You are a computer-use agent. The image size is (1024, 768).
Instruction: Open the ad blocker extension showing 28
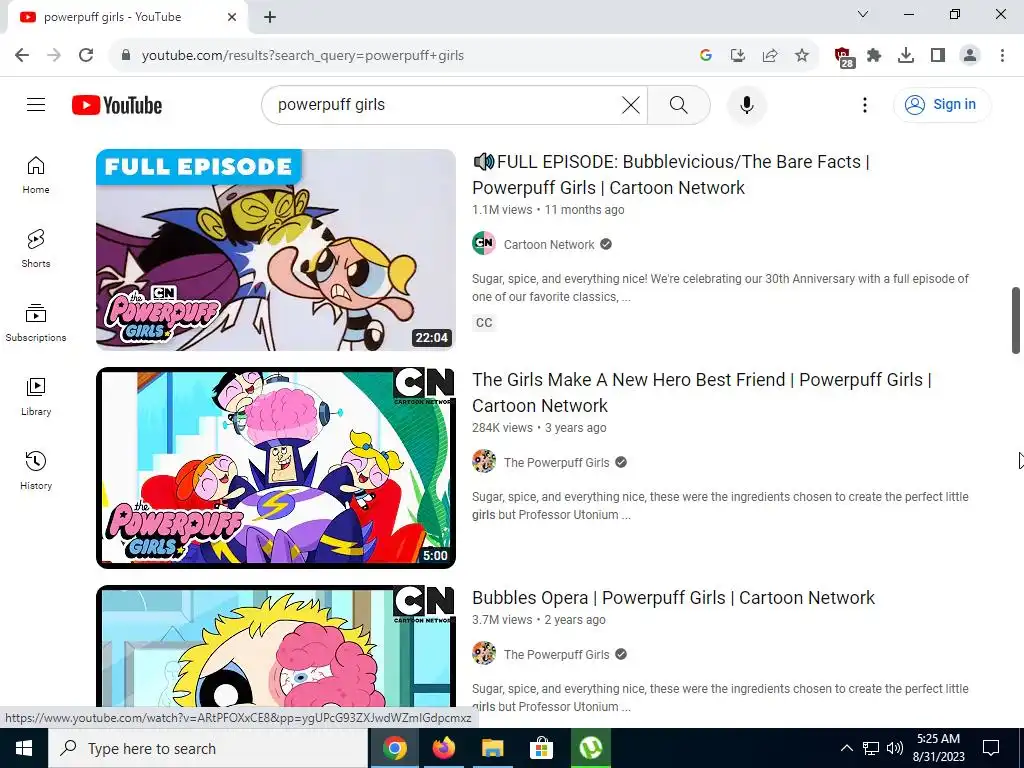click(x=844, y=57)
